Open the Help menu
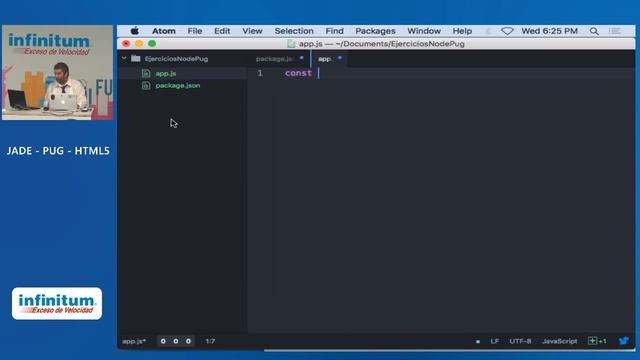Viewport: 640px width, 360px height. click(462, 31)
